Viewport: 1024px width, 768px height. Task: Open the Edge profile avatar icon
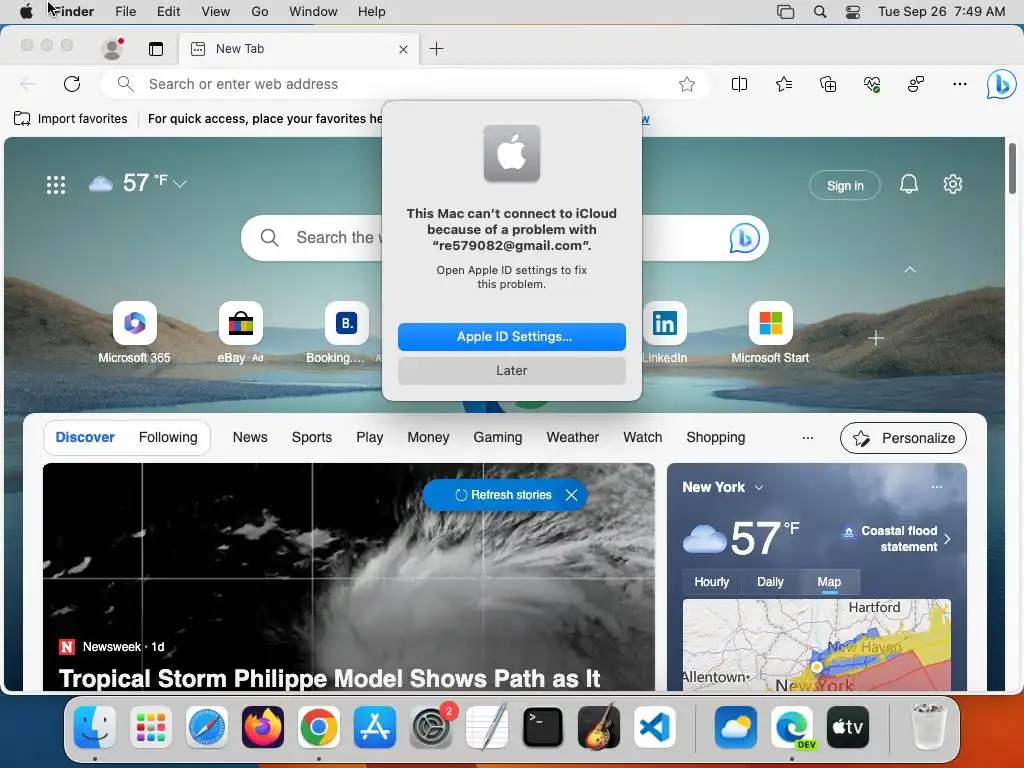point(112,49)
